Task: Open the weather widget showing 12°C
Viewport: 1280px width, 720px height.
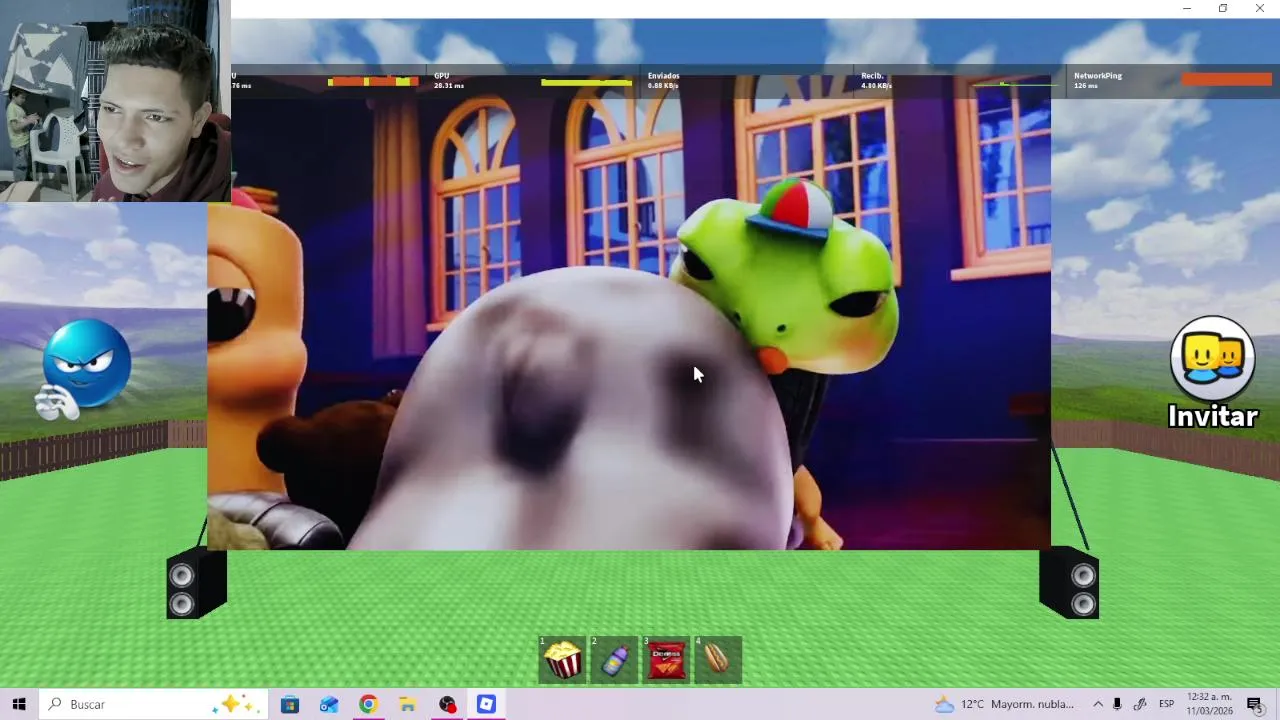Action: 1004,704
